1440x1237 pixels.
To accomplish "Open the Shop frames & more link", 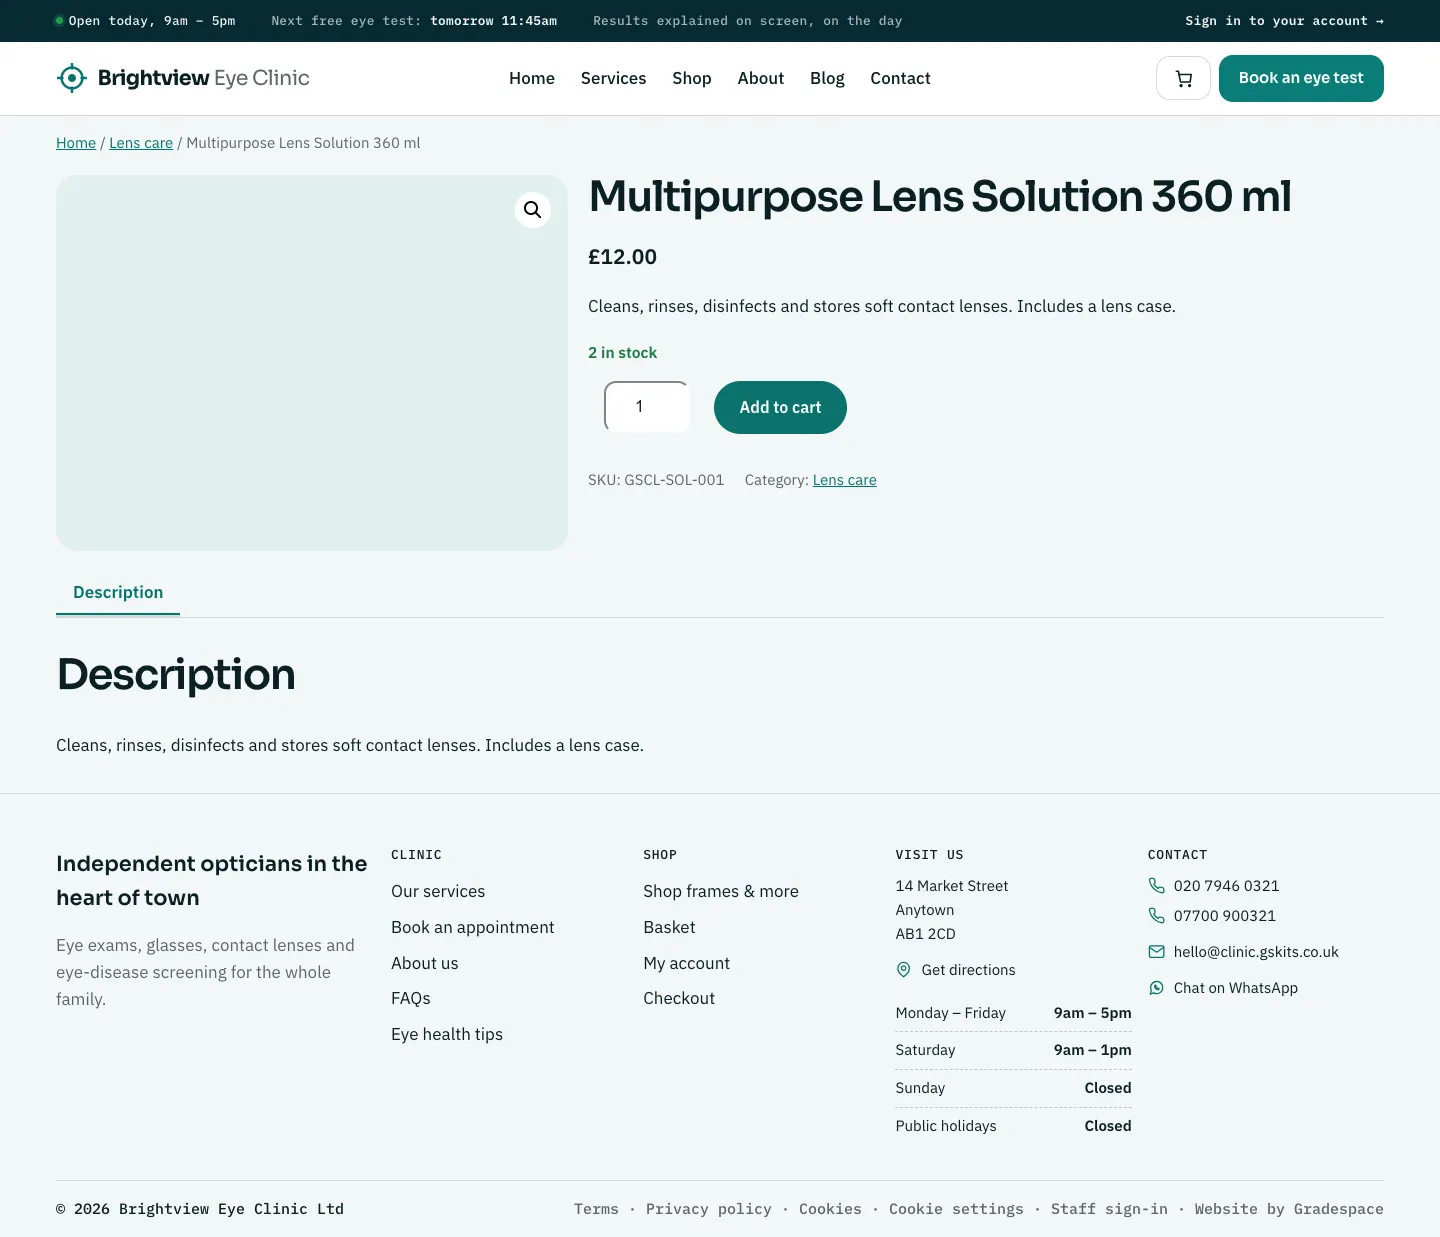I will [x=721, y=891].
